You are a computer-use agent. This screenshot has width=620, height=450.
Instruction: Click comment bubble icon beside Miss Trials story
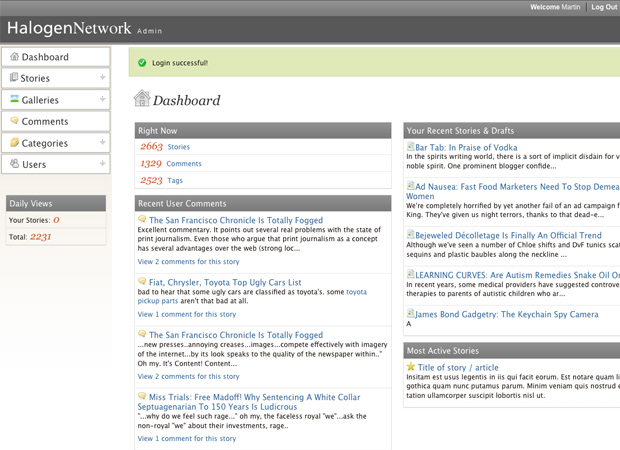(142, 395)
